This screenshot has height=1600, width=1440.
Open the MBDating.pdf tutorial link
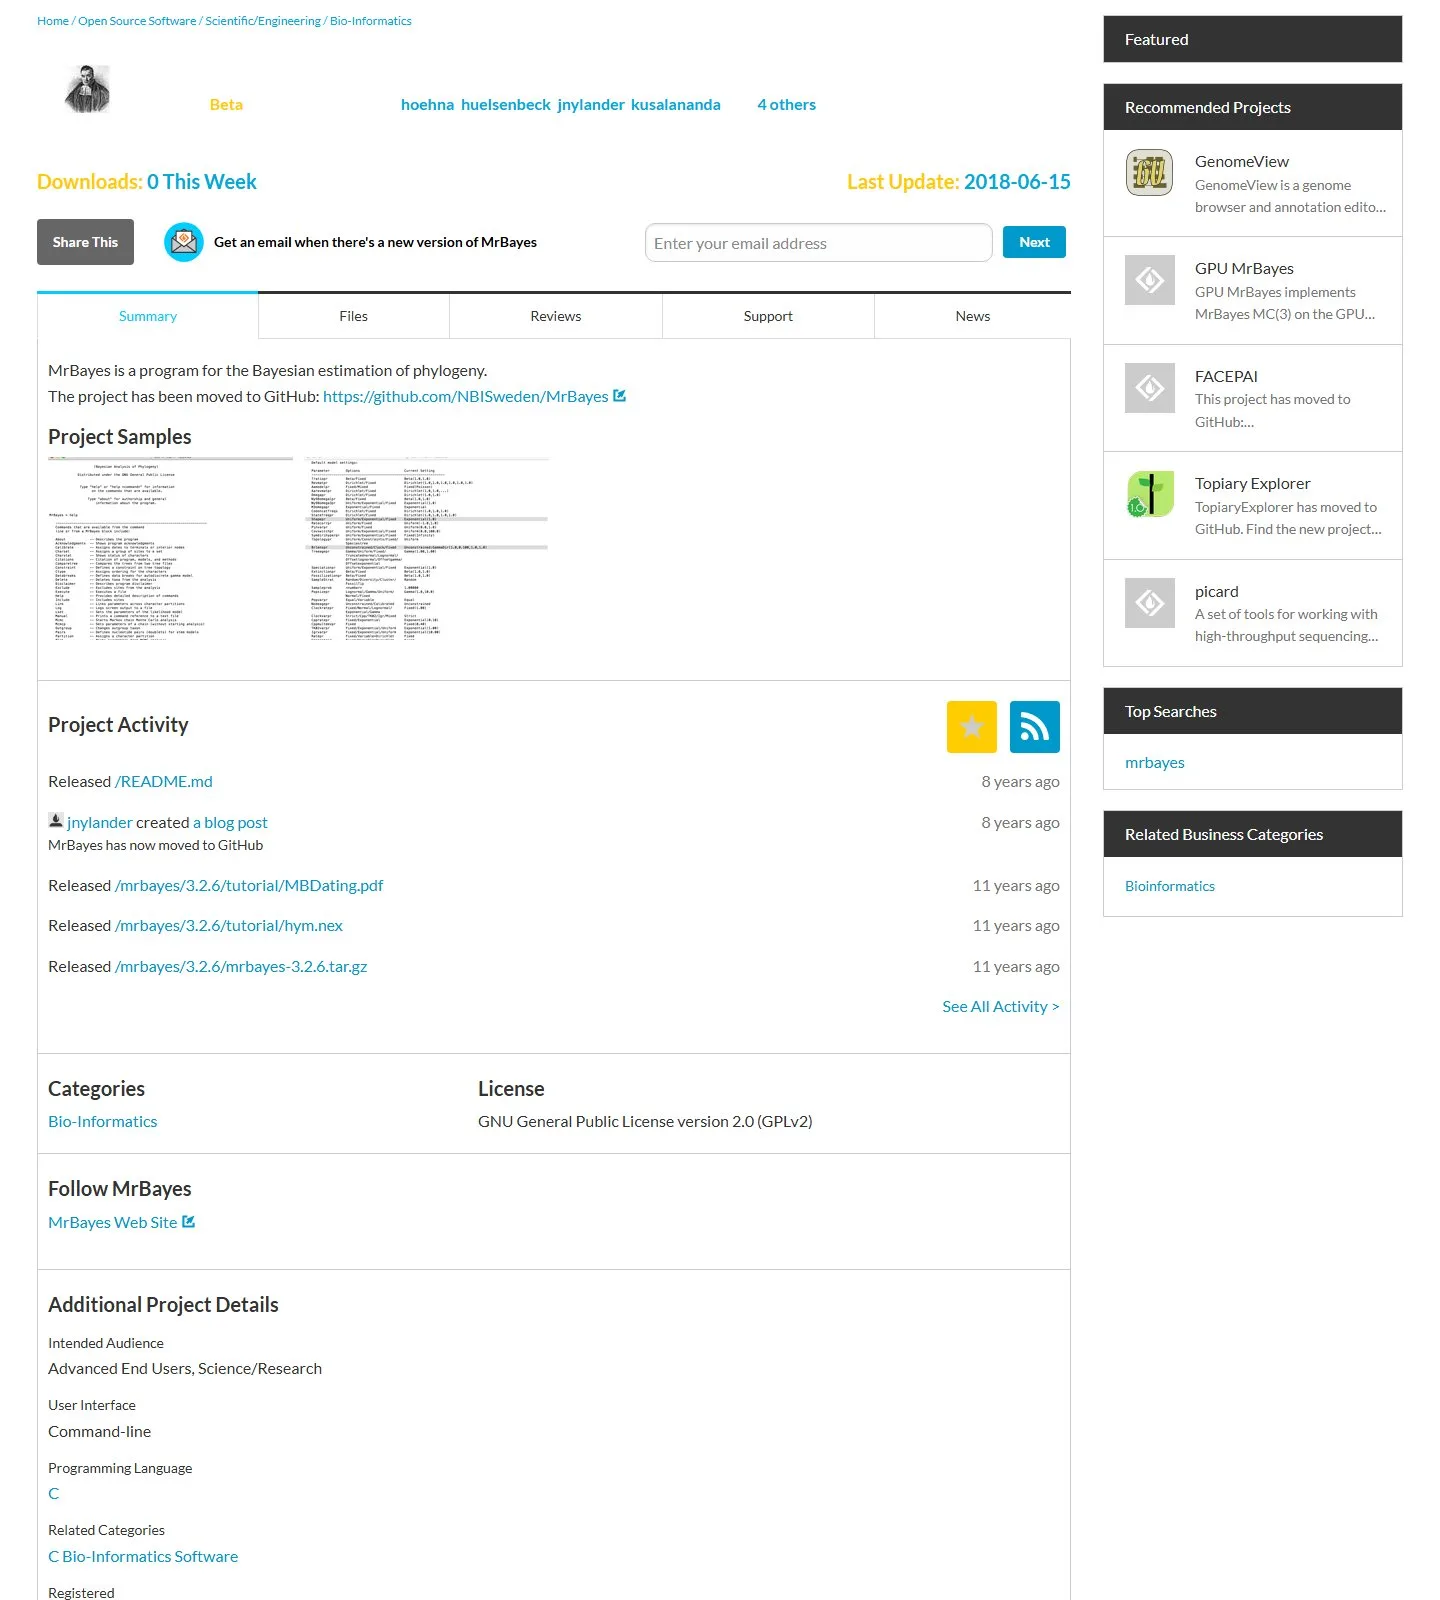click(x=249, y=886)
